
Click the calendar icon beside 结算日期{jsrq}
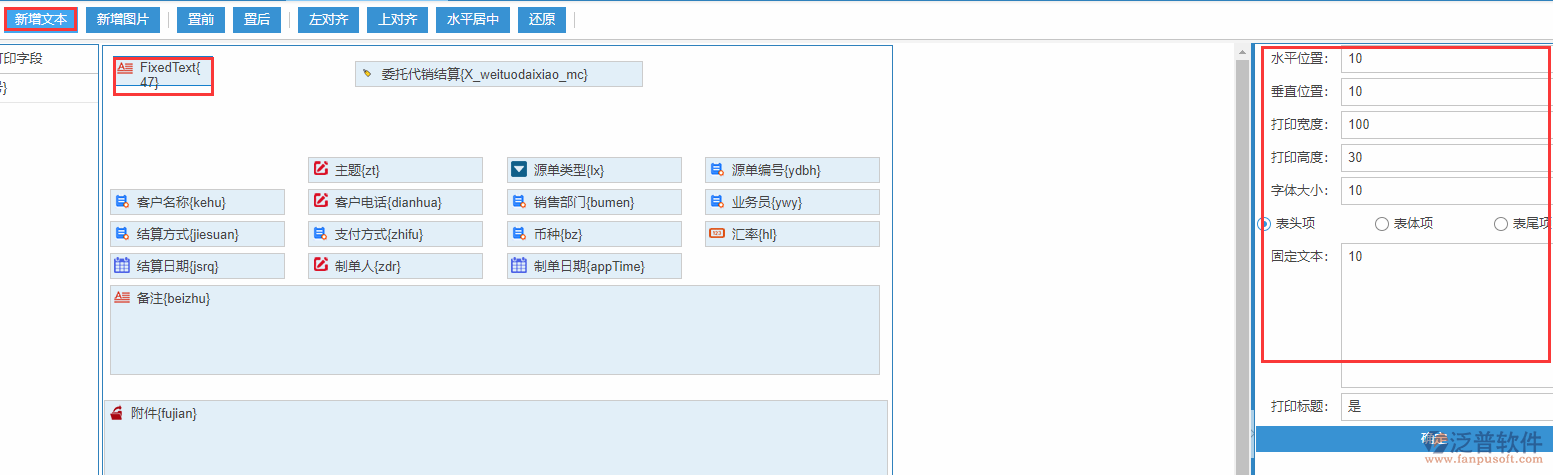[x=122, y=266]
